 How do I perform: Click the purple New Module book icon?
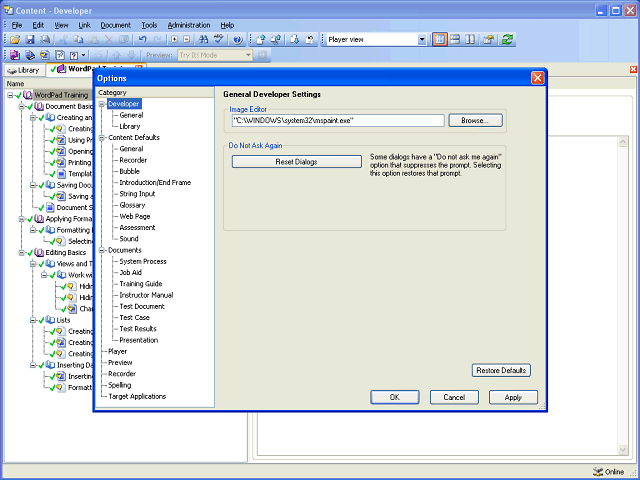coord(15,55)
